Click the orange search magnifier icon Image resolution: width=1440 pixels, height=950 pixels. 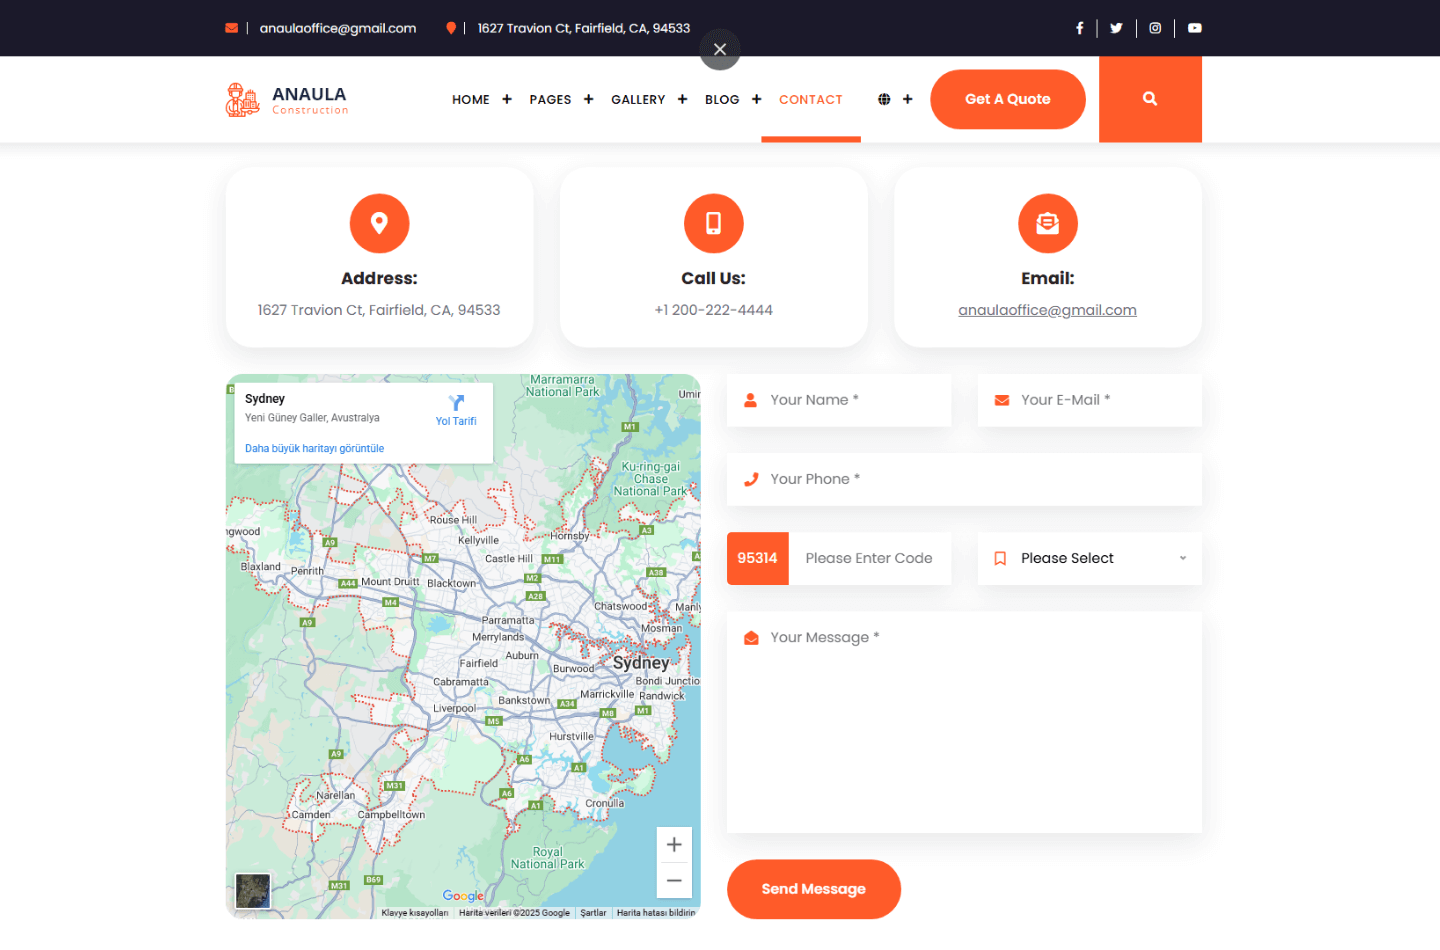point(1150,99)
